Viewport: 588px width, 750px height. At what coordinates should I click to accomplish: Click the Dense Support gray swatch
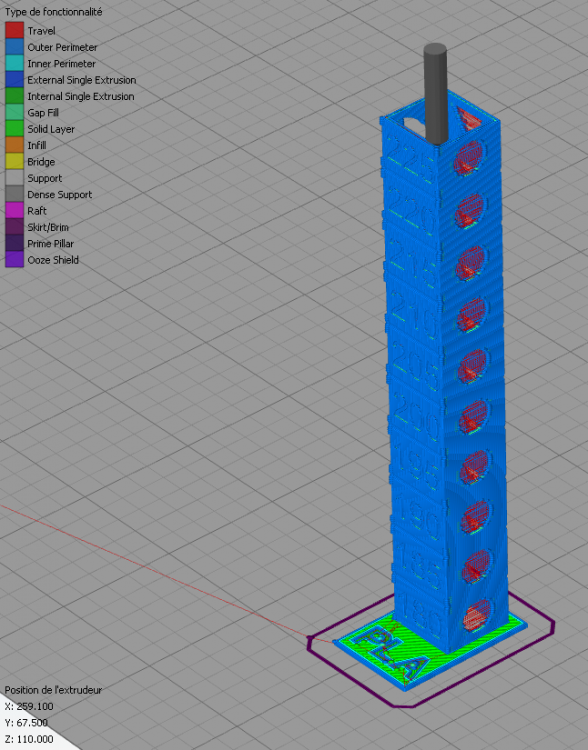click(x=14, y=194)
